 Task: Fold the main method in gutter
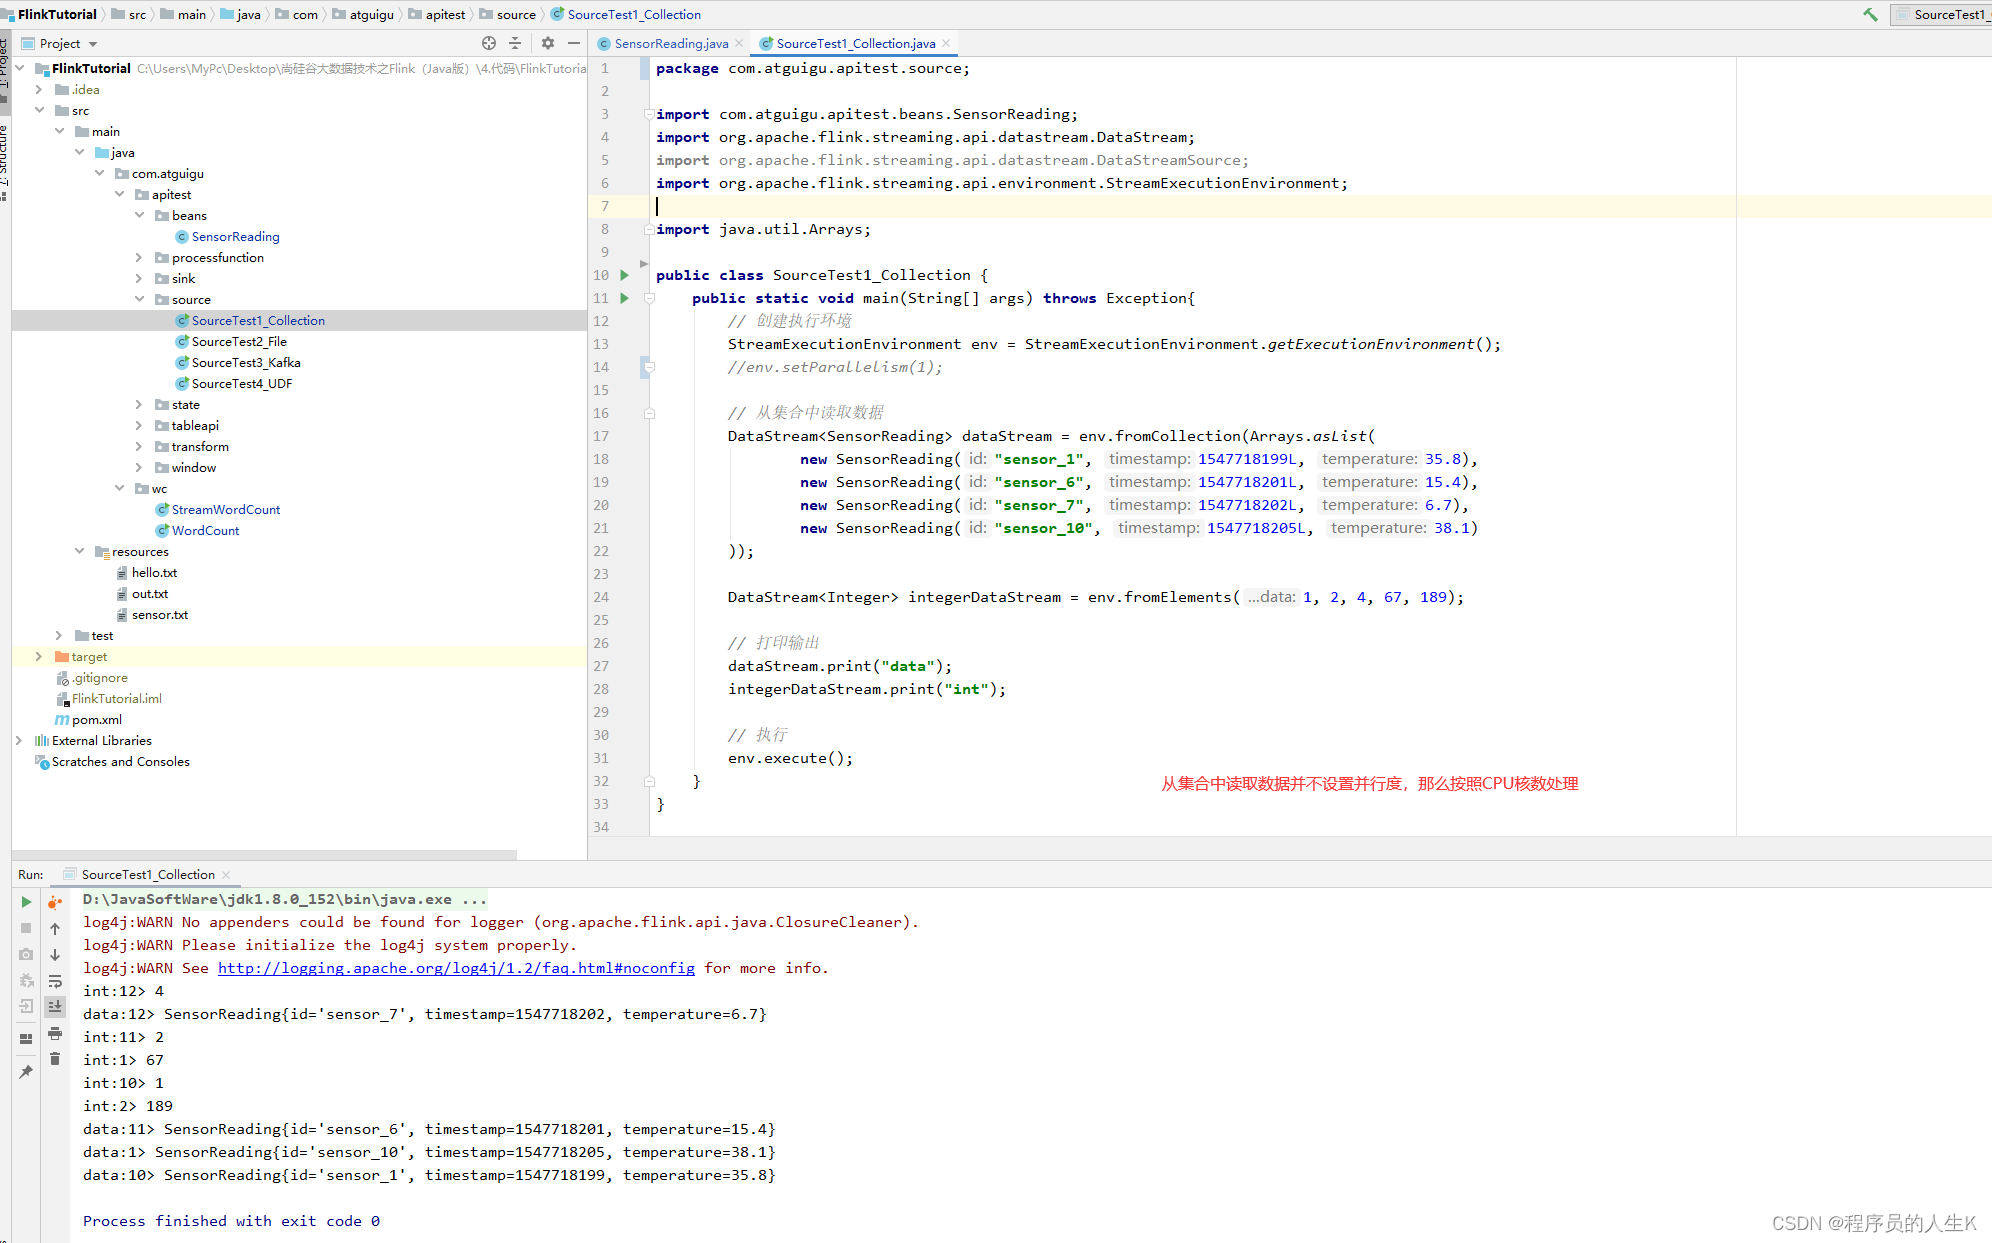coord(650,298)
